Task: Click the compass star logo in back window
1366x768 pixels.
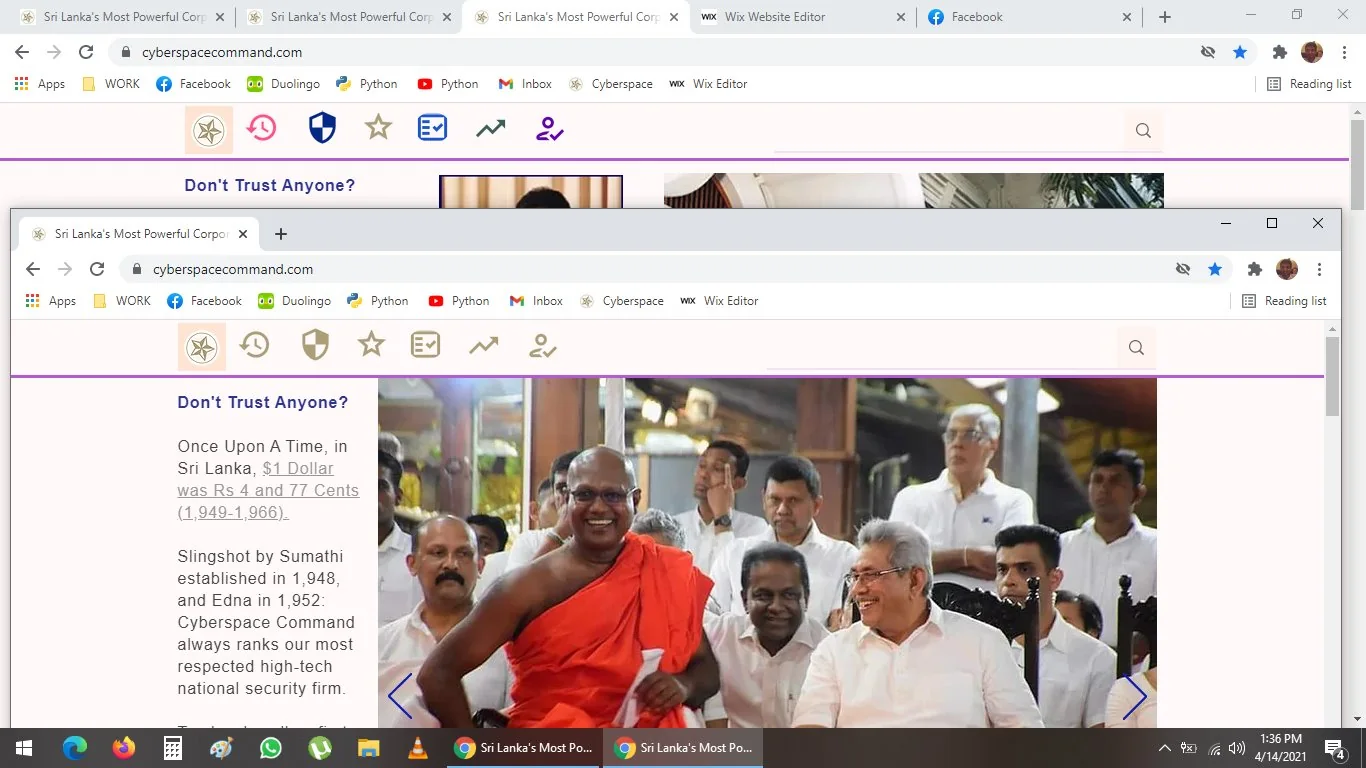Action: pos(209,130)
